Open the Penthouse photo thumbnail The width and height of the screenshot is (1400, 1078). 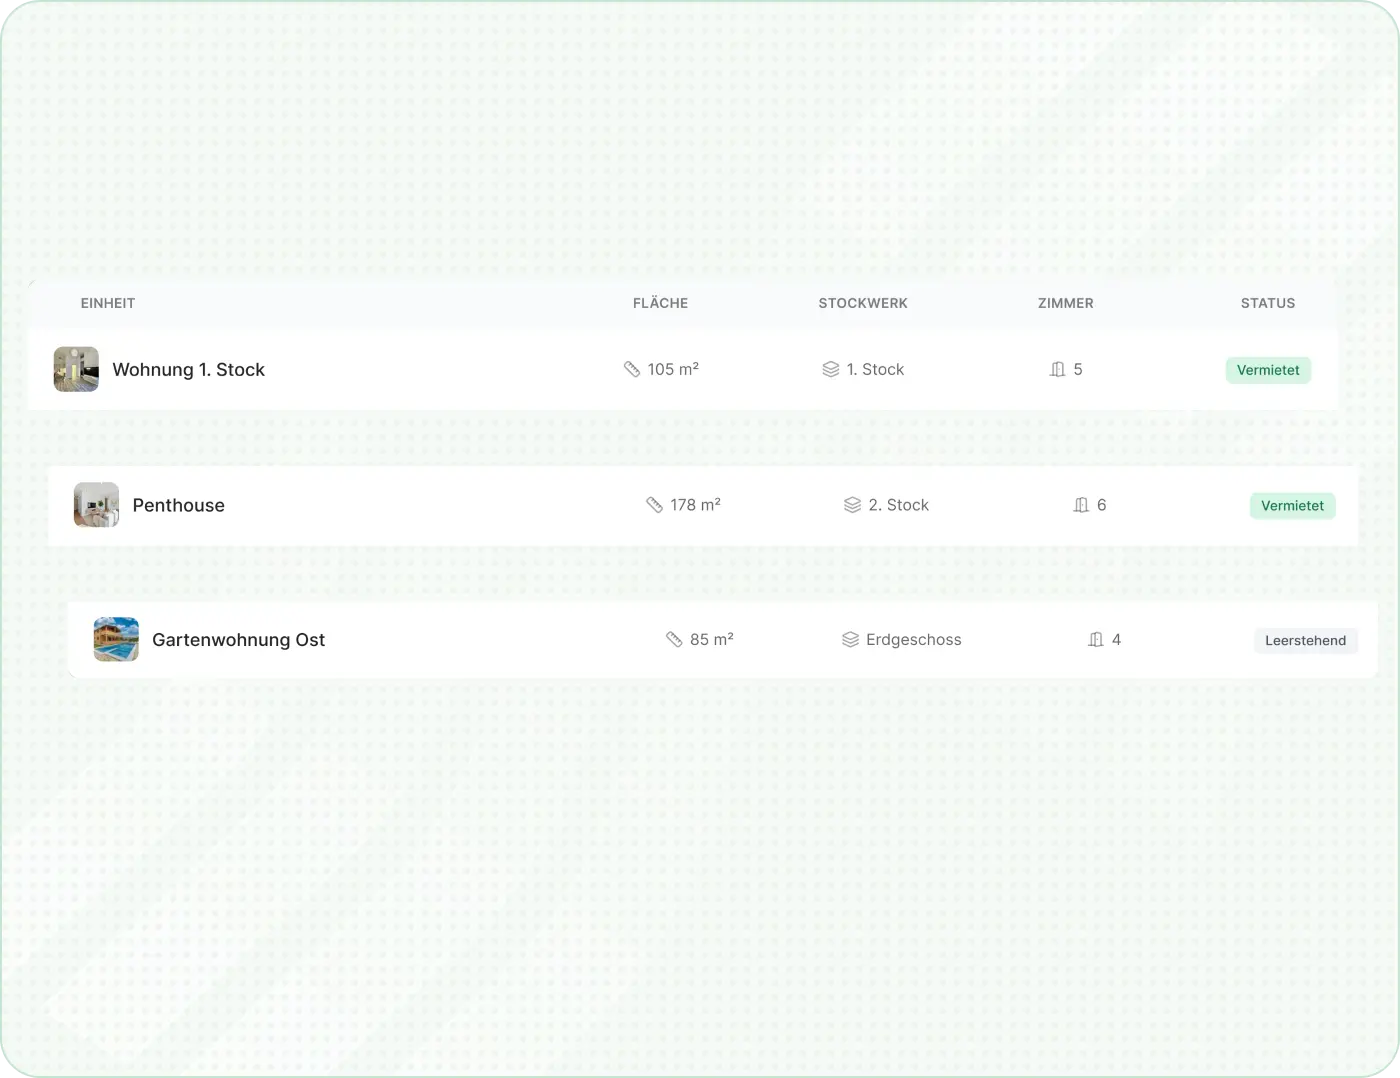coord(96,505)
